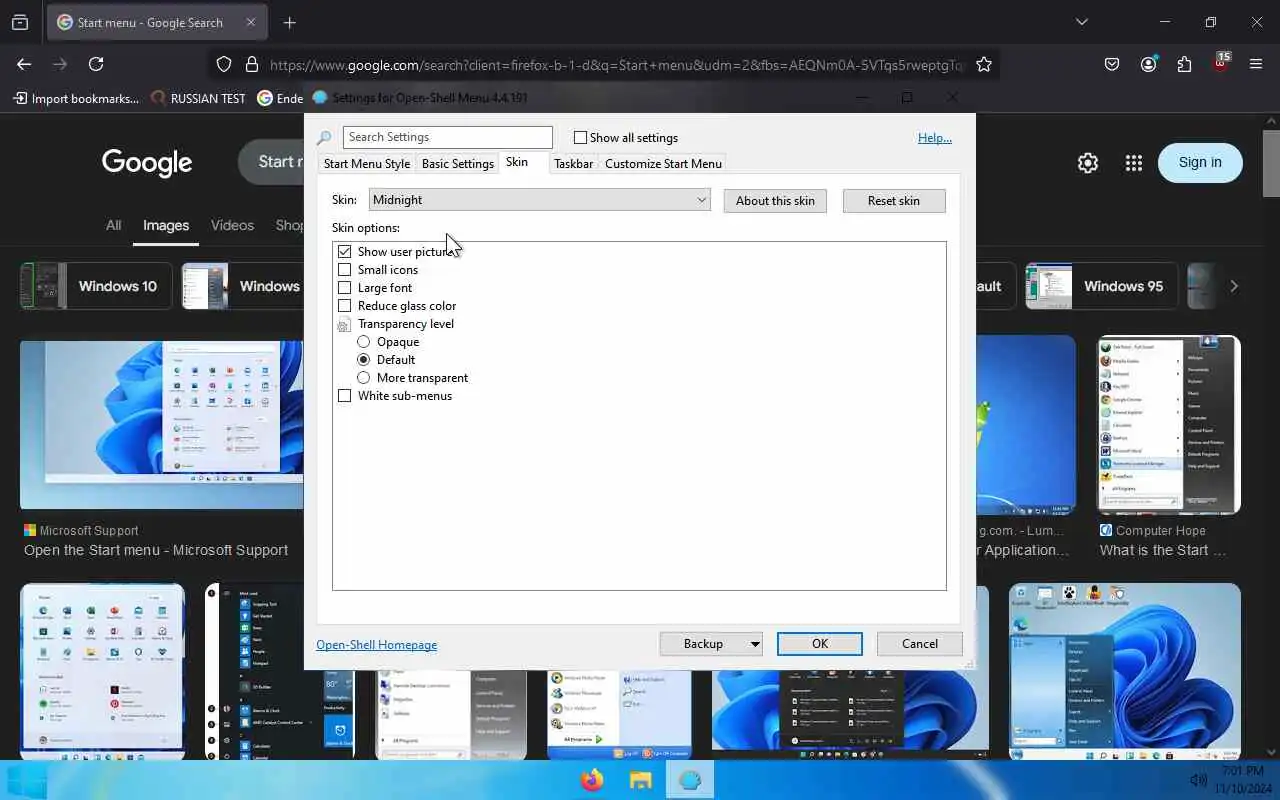Click the Firefox address bar URL
The image size is (1280, 800).
coord(616,64)
